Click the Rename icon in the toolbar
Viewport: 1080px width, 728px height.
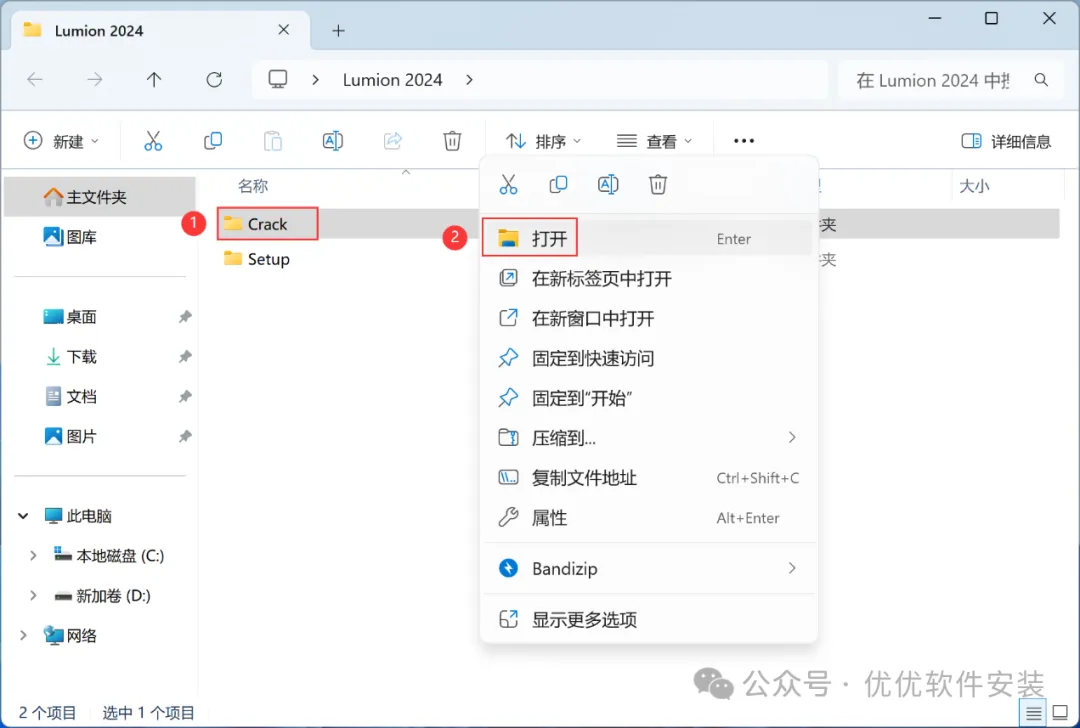pos(333,141)
